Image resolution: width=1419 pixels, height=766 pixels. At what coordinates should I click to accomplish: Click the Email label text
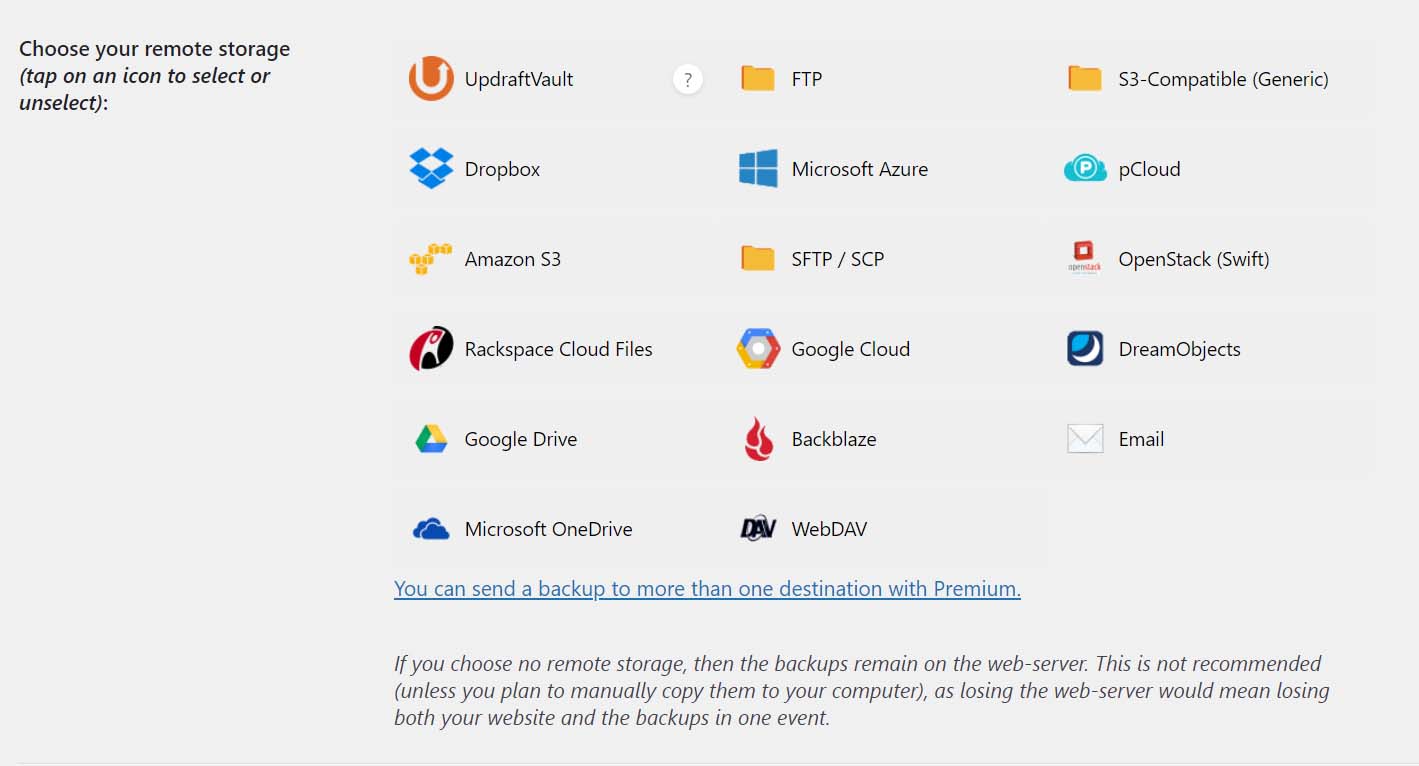point(1141,438)
